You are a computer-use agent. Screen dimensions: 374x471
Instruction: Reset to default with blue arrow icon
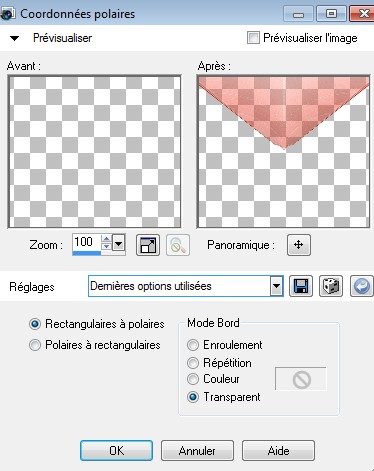pos(362,286)
